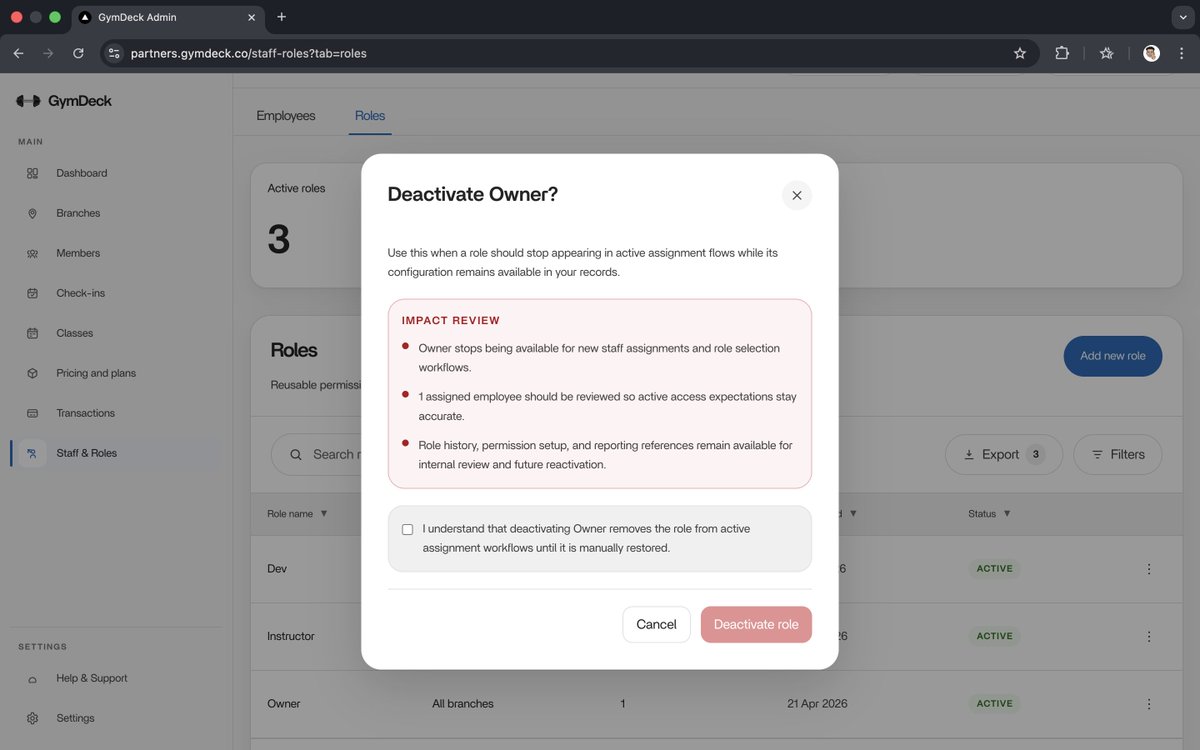Open Help & Support
This screenshot has width=1200, height=750.
[x=91, y=678]
